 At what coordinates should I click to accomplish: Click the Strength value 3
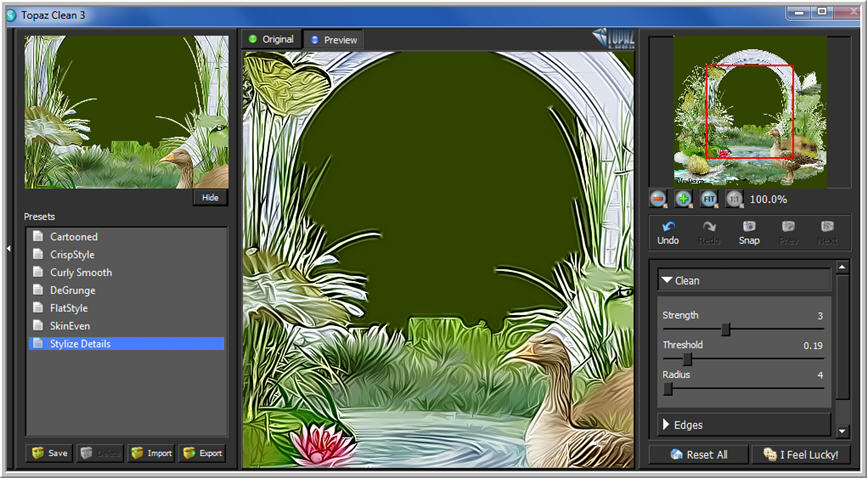820,316
